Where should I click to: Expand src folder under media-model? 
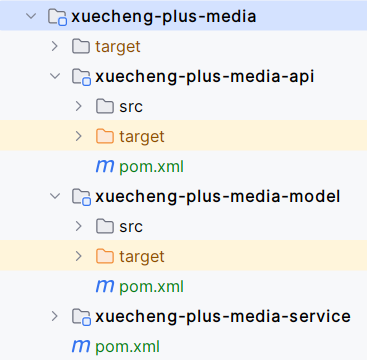click(x=79, y=226)
